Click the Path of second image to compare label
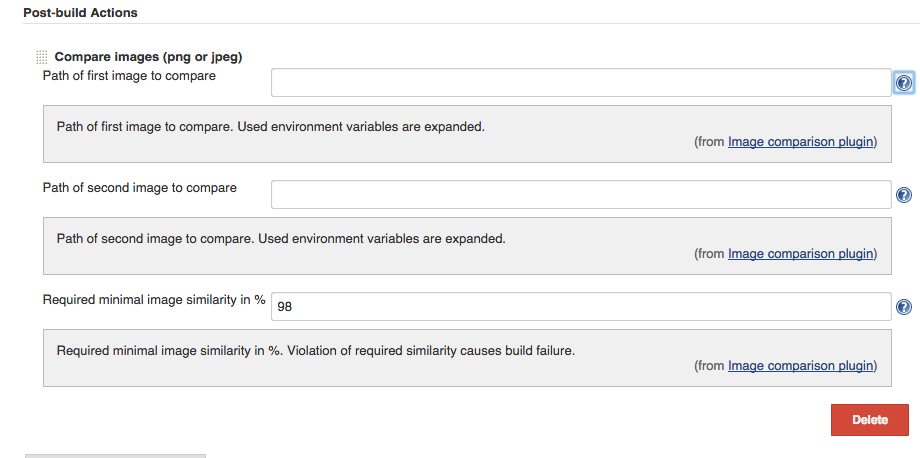This screenshot has height=458, width=920. (x=140, y=188)
